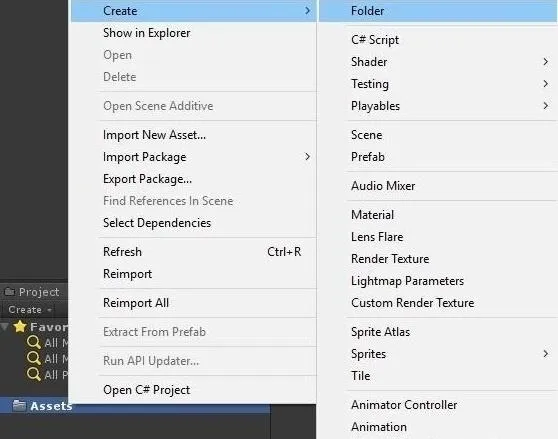Switch to the Project tab

tap(33, 292)
